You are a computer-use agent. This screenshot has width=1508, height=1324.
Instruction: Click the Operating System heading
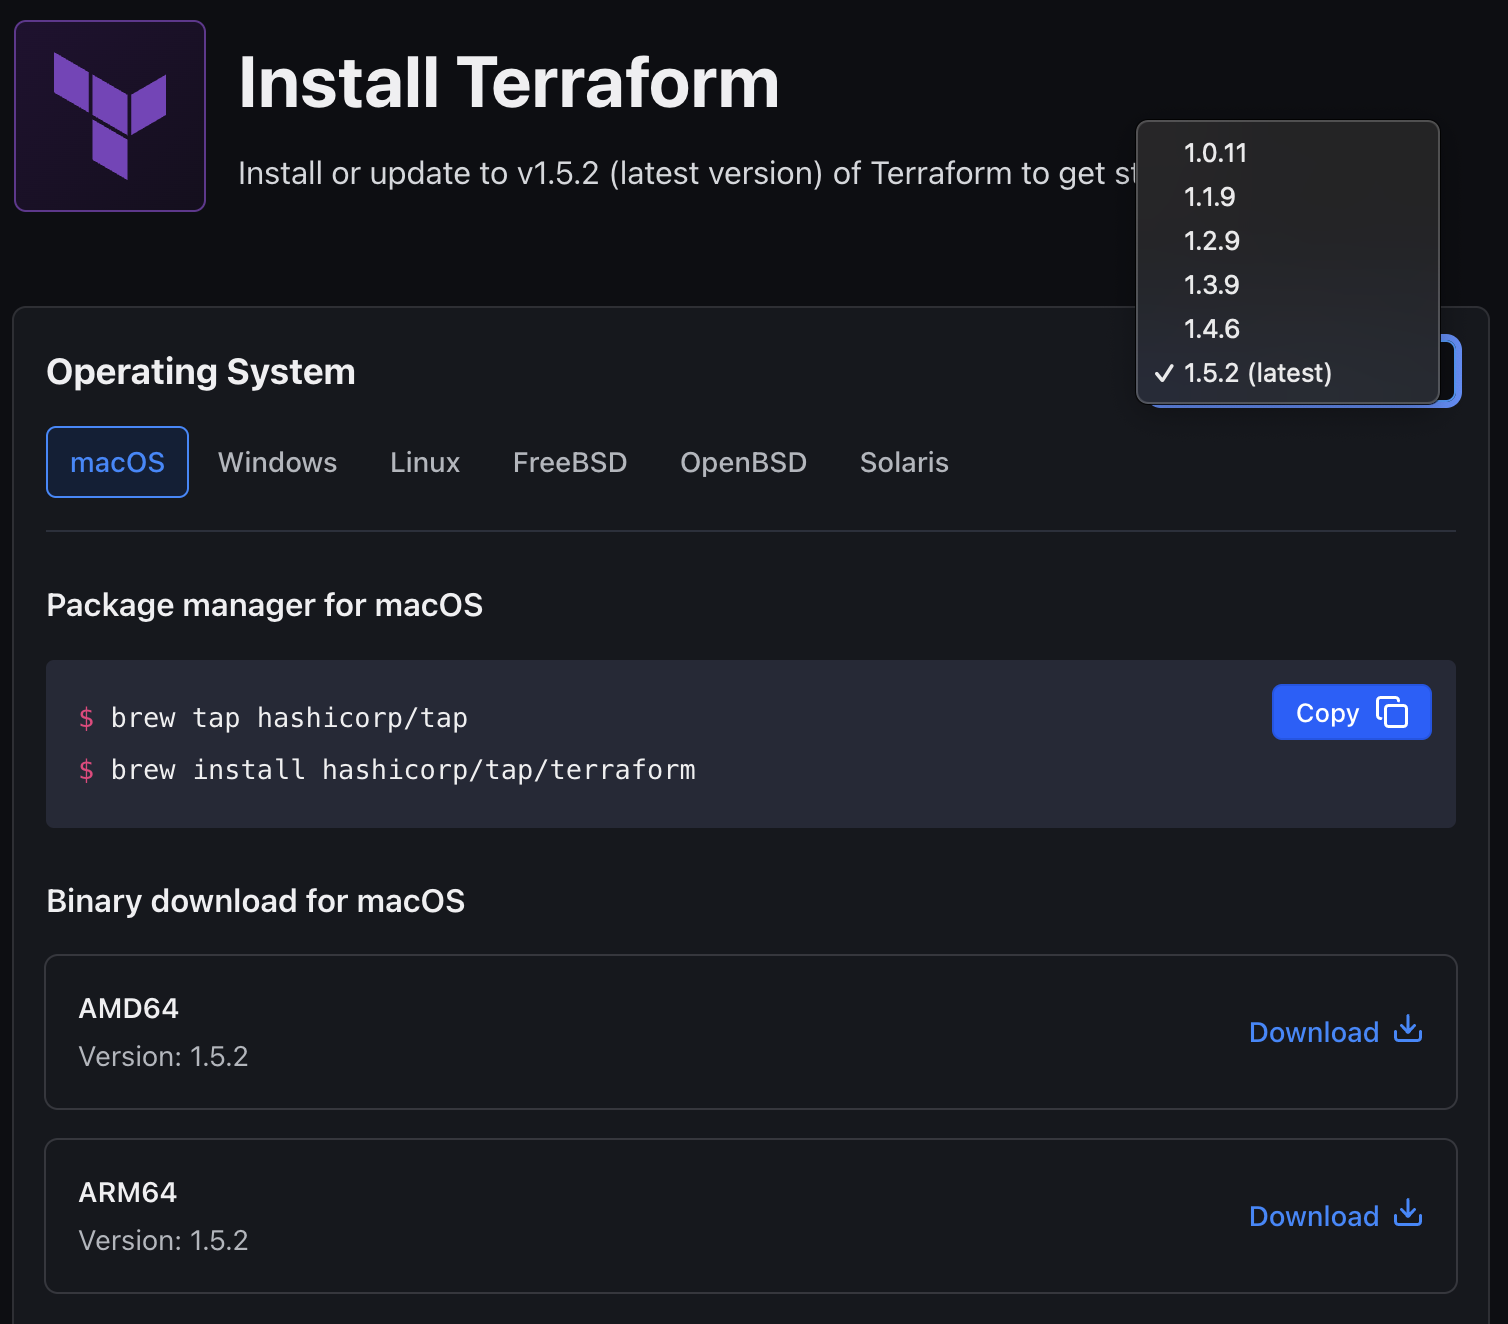201,372
